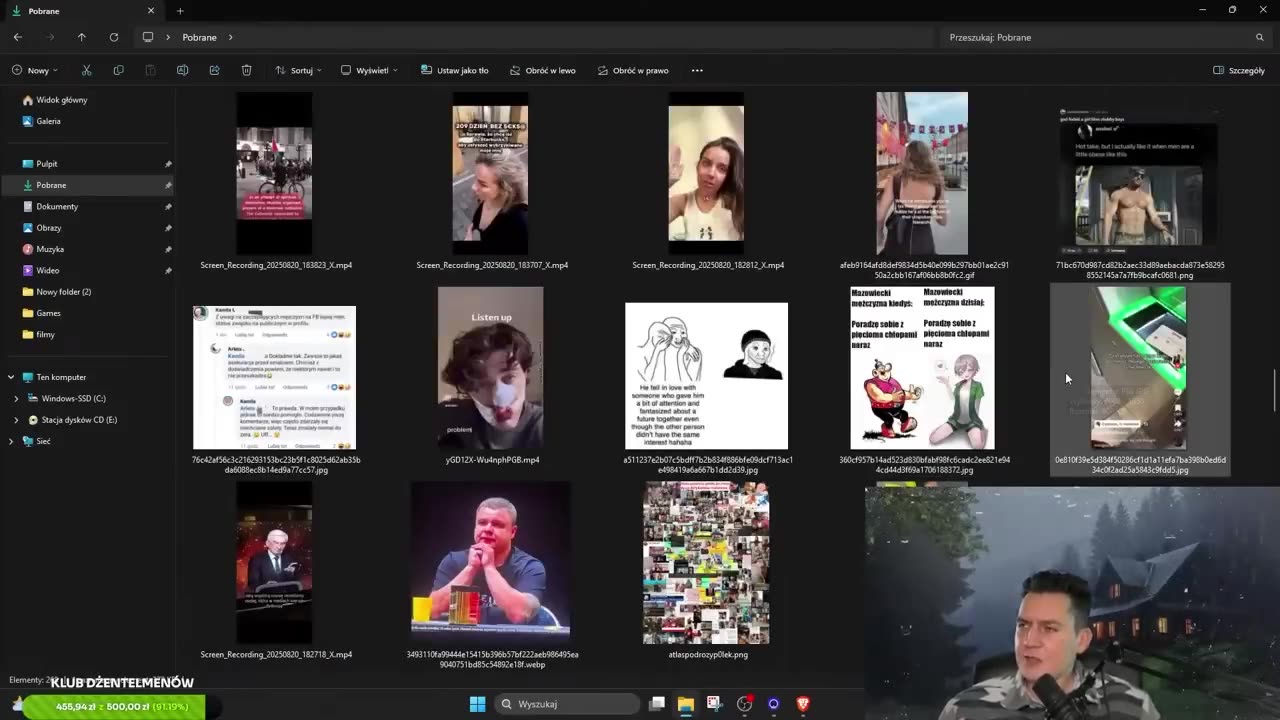Viewport: 1280px width, 720px height.
Task: Expand the Windows-SSD (C:) drive node
Action: tap(16, 399)
